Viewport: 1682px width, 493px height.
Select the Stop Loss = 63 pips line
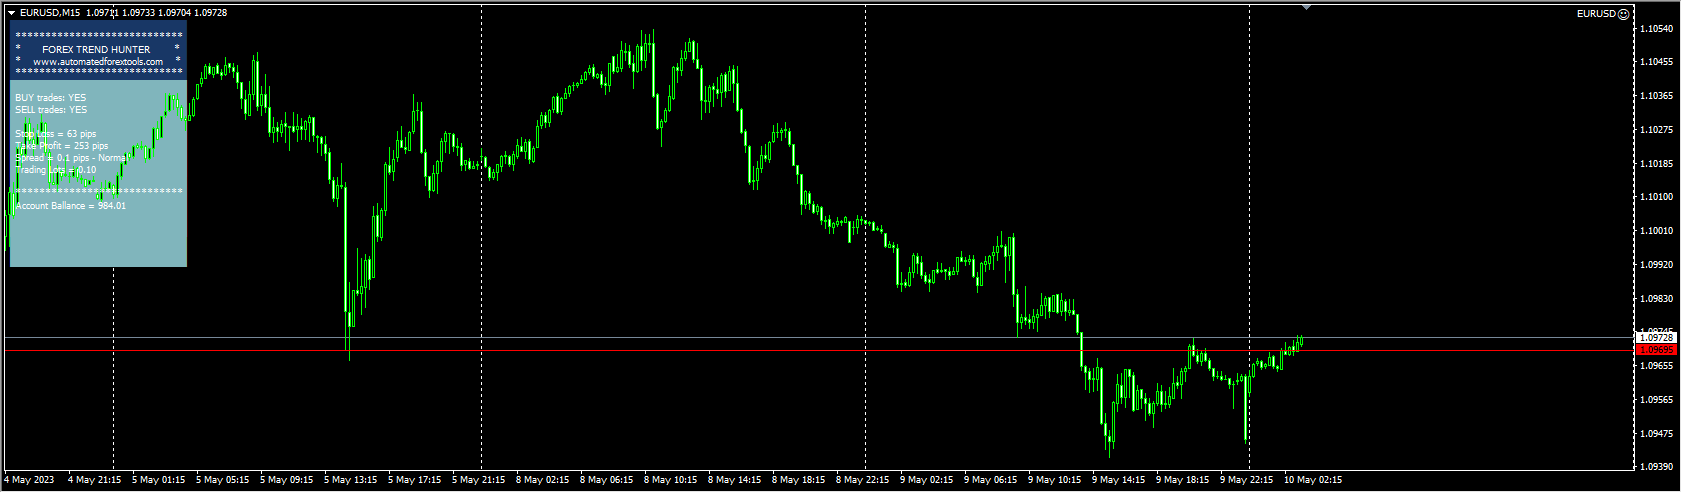56,134
